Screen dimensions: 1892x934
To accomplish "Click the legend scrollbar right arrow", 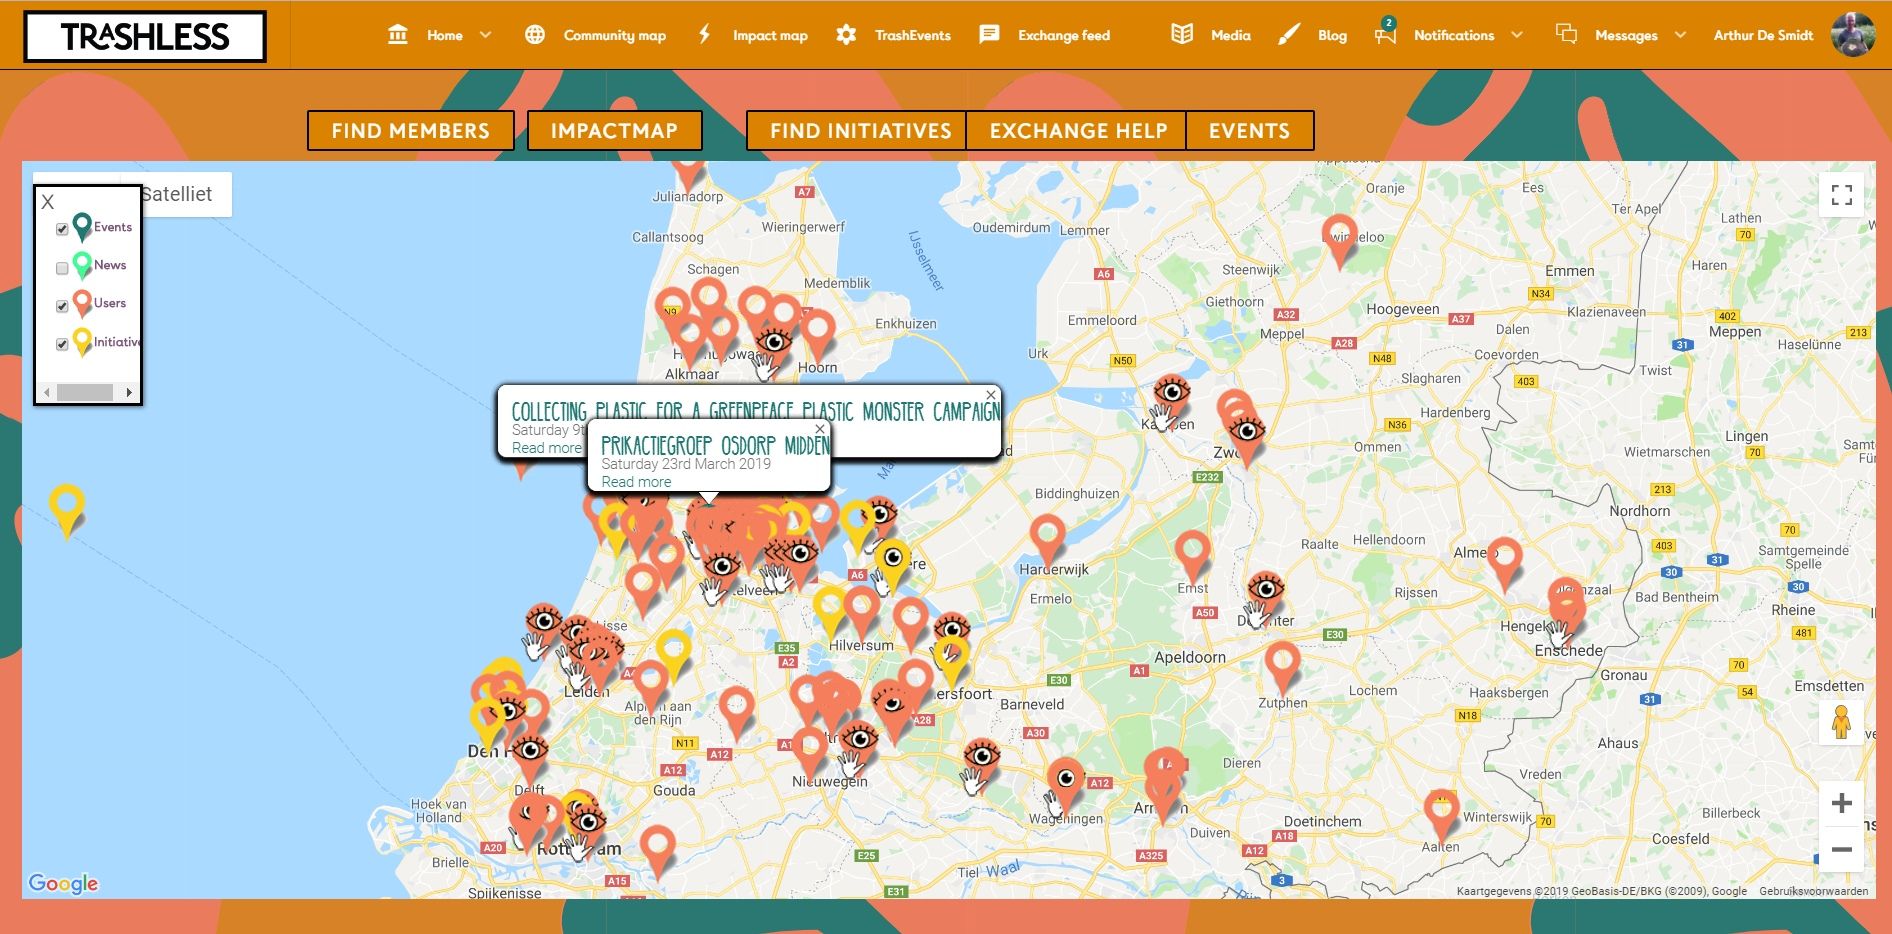I will tap(129, 392).
